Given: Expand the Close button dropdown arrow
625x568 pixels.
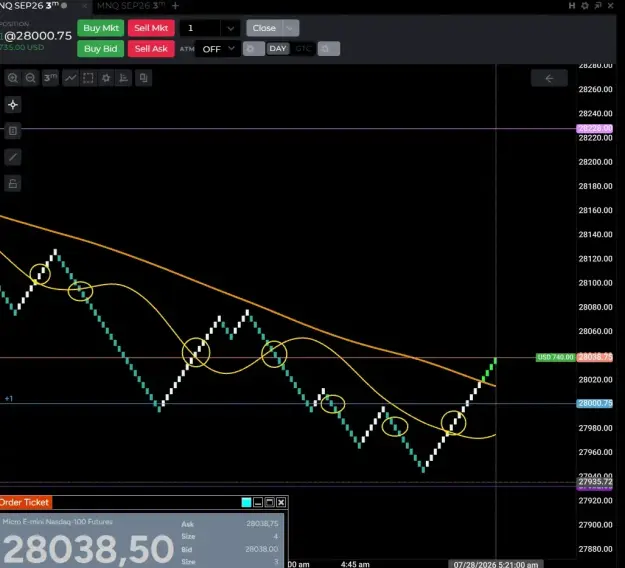Looking at the screenshot, I should pyautogui.click(x=291, y=28).
